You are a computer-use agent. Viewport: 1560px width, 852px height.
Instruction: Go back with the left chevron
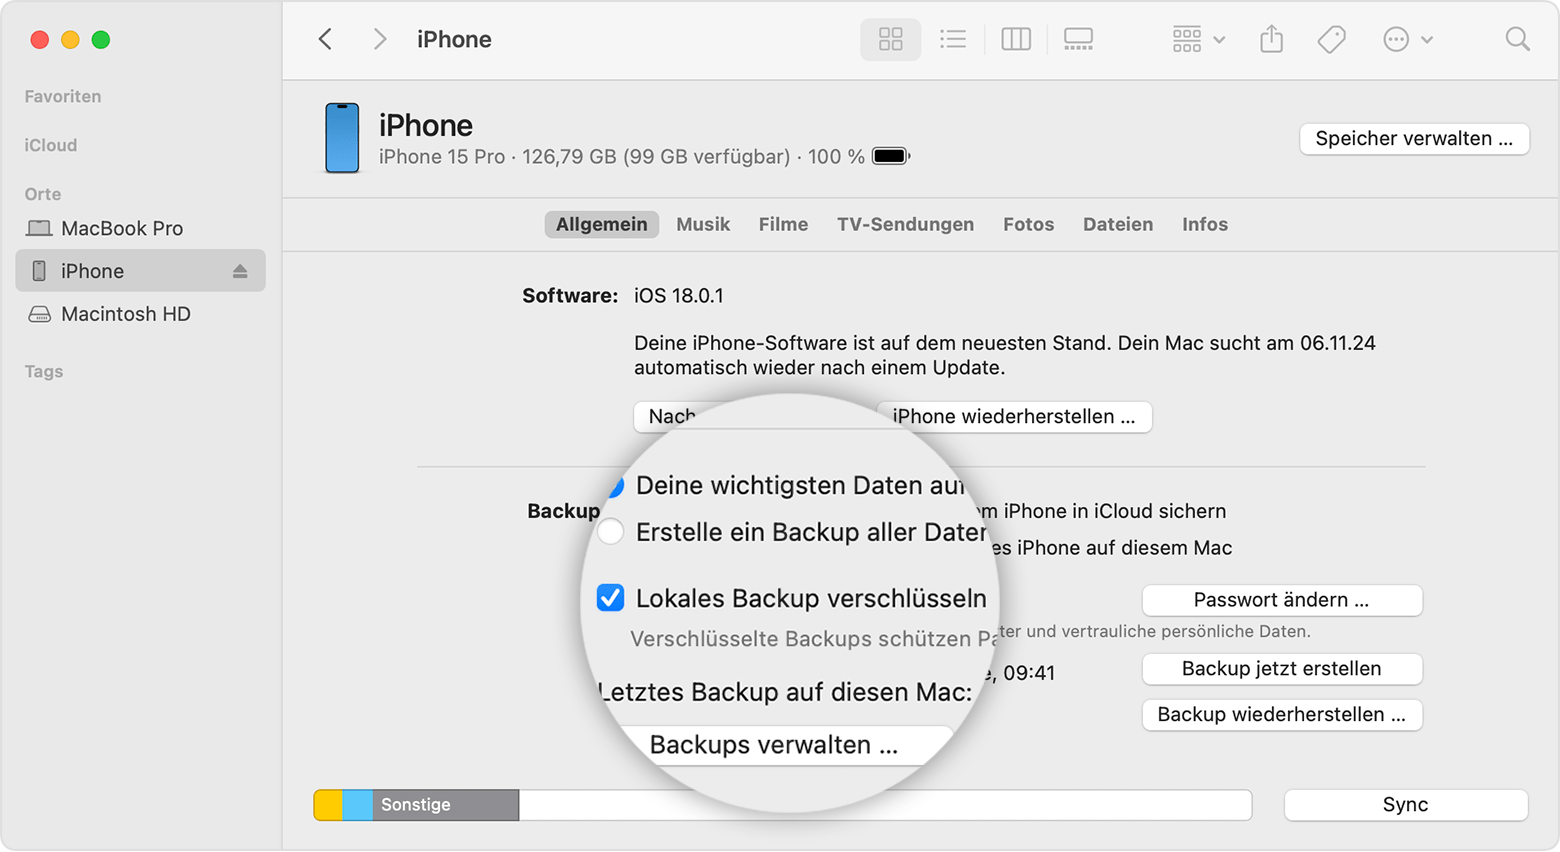click(x=325, y=39)
